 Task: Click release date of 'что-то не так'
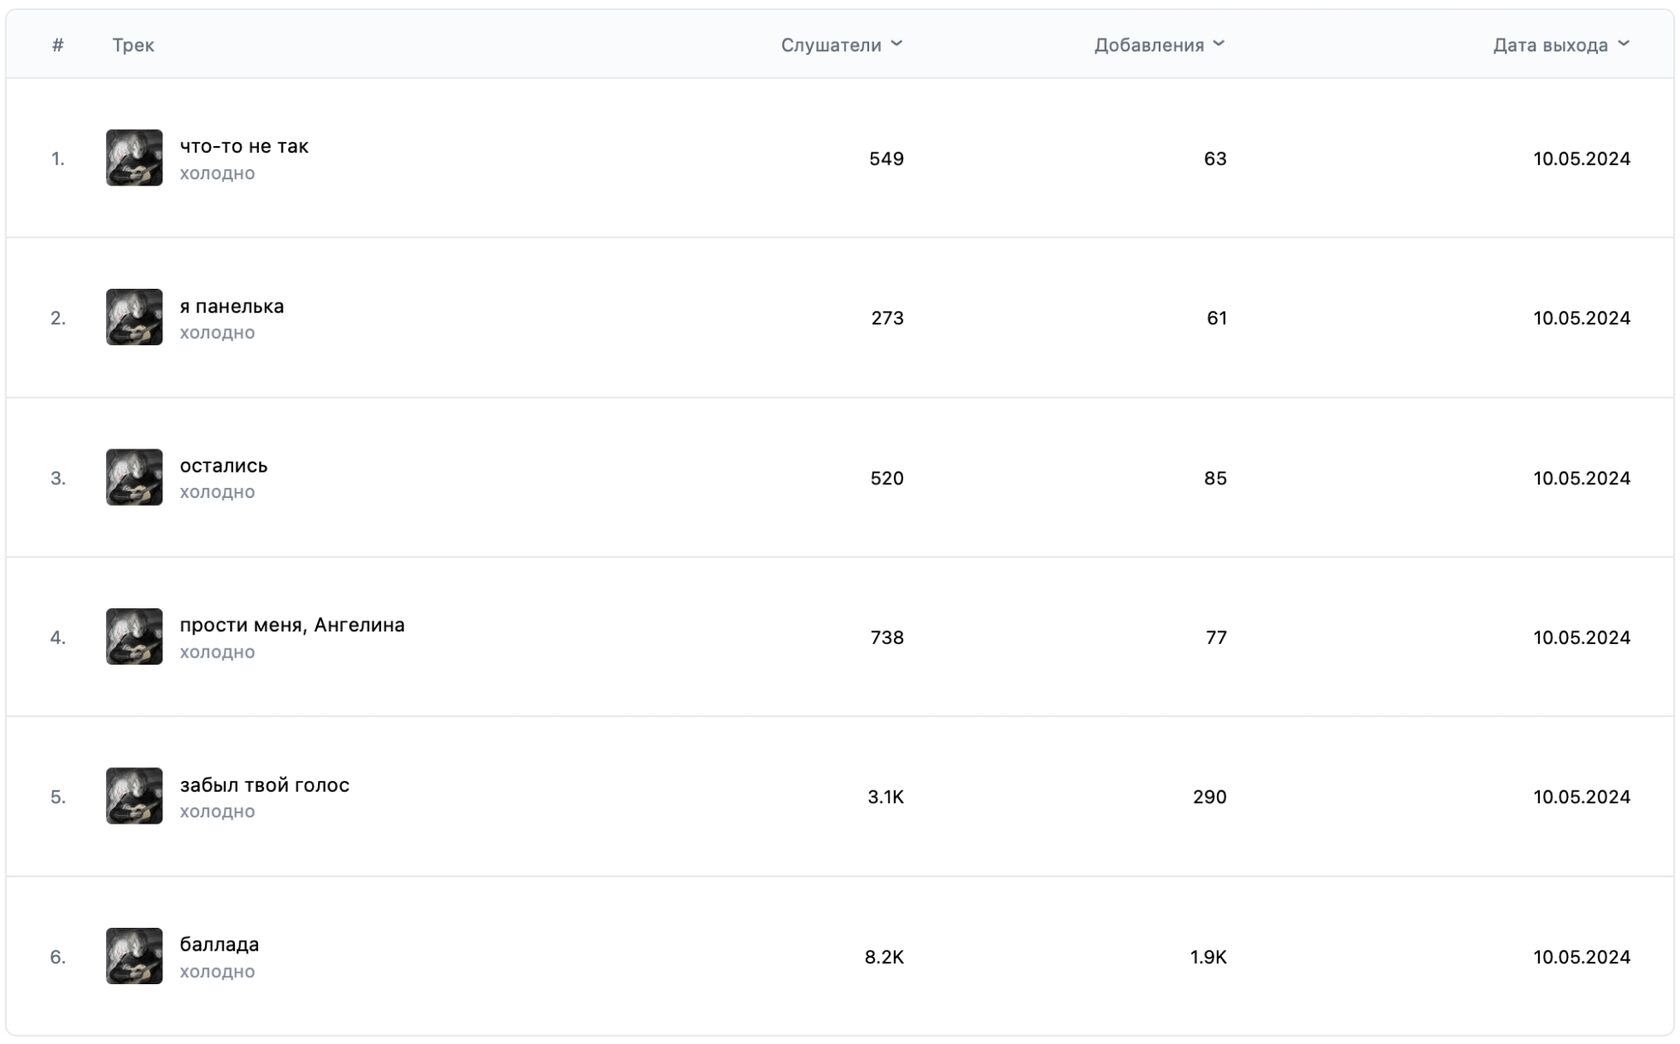(1581, 159)
